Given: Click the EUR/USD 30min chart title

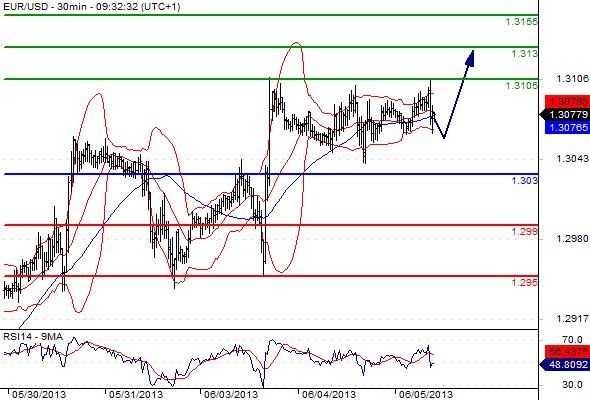Looking at the screenshot, I should (91, 7).
